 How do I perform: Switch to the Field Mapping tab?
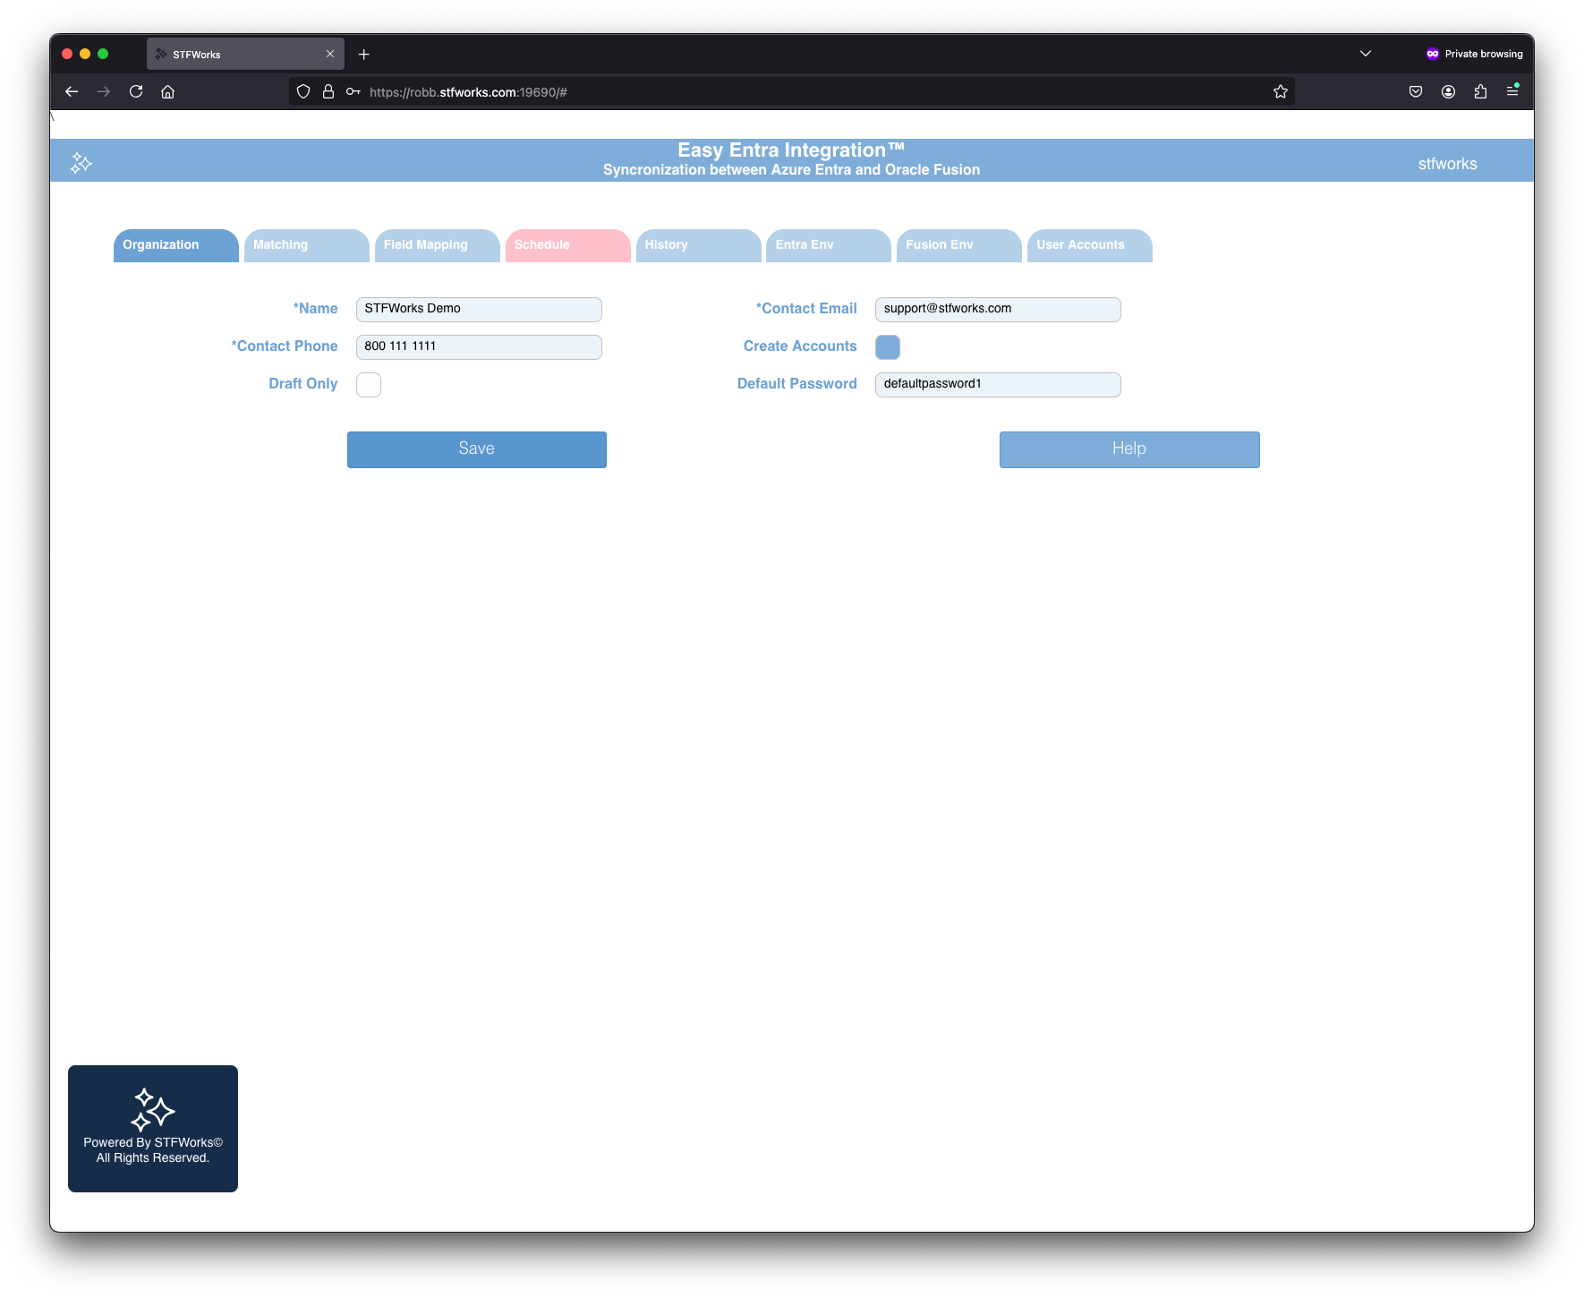point(436,245)
